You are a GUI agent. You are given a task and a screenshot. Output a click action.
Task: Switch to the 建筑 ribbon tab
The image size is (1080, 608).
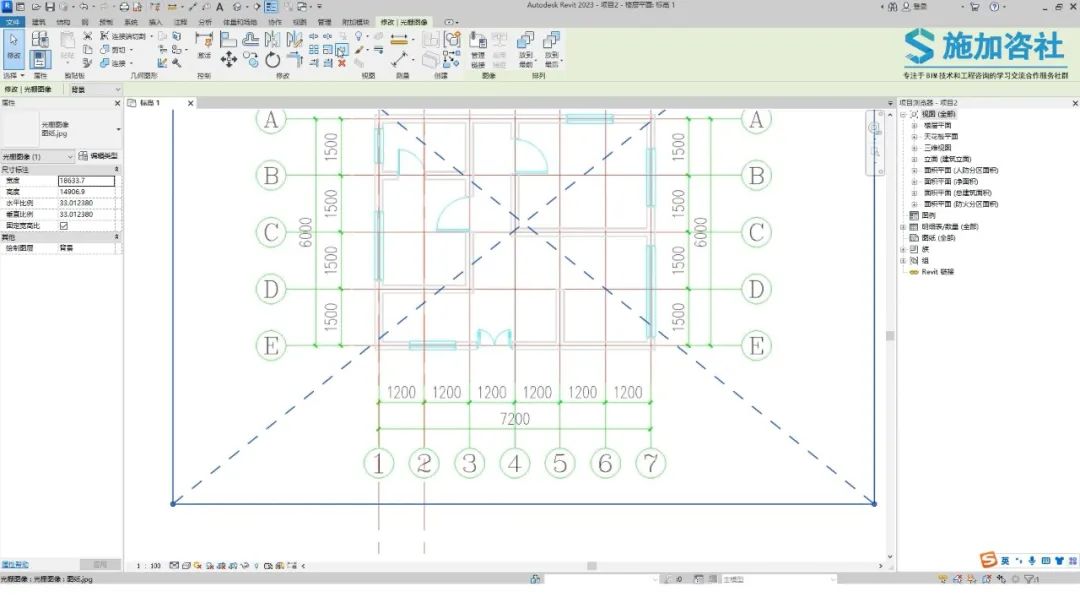(x=38, y=22)
